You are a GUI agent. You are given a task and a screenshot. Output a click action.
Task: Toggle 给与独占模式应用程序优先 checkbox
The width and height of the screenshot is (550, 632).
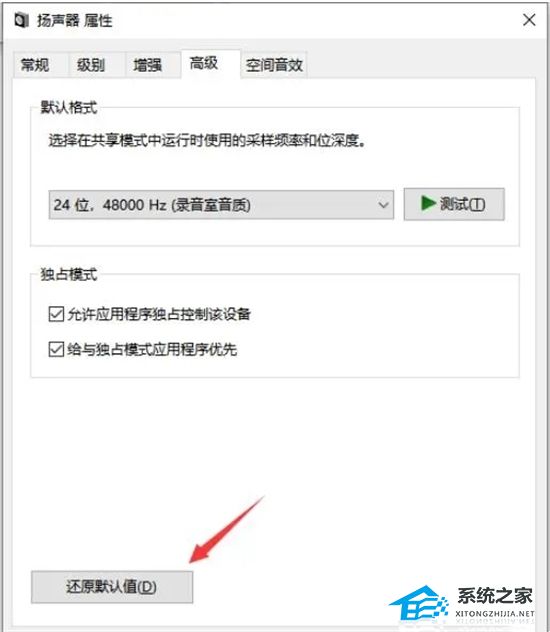tap(56, 349)
